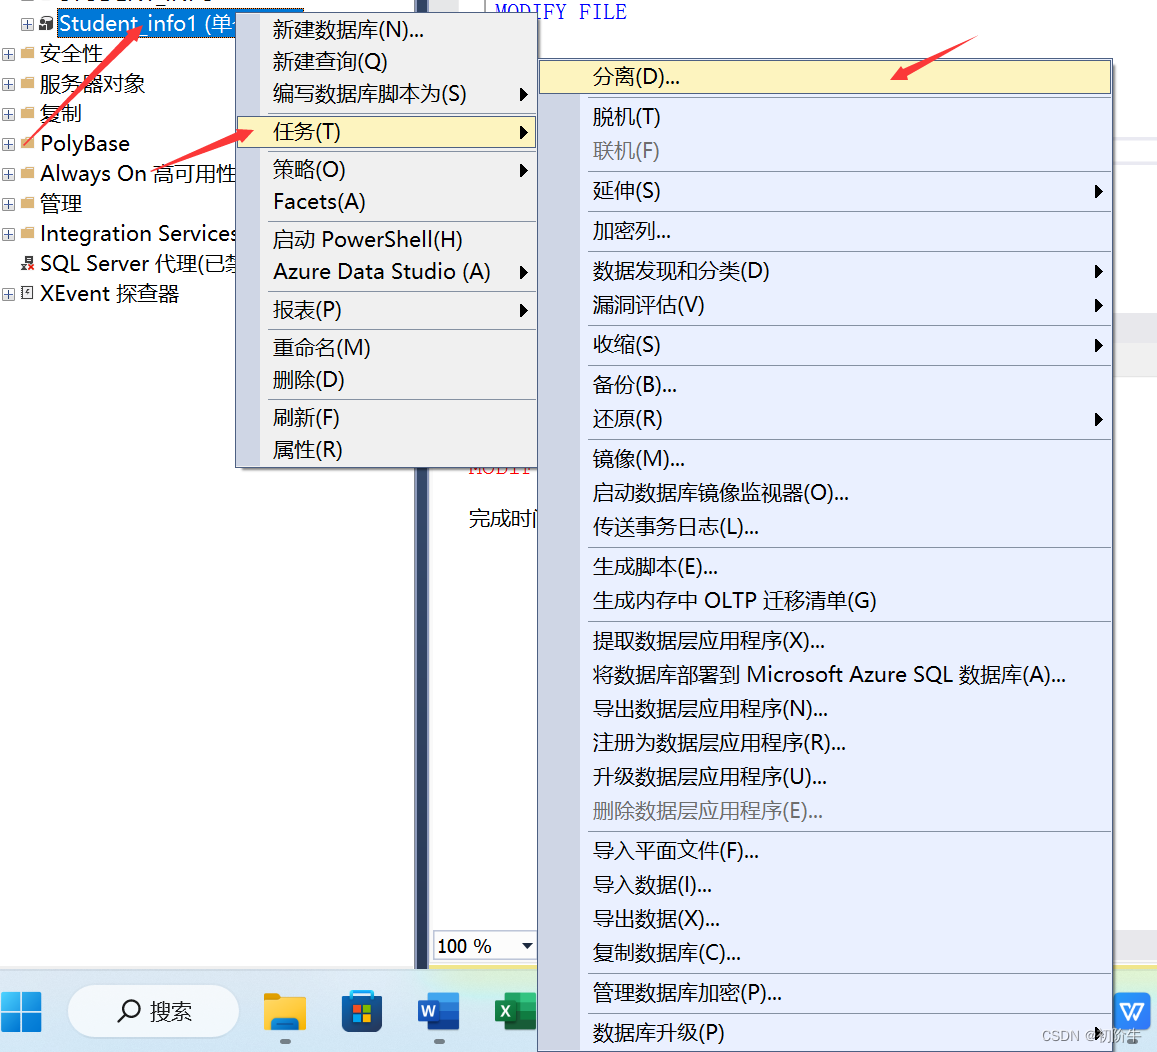Open the 延伸(S) submenu

click(825, 191)
